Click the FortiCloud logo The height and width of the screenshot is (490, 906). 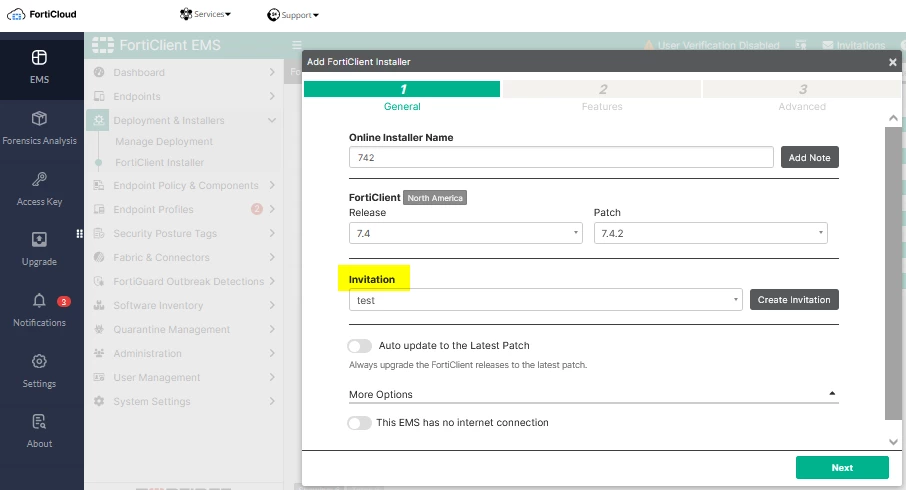tap(42, 14)
